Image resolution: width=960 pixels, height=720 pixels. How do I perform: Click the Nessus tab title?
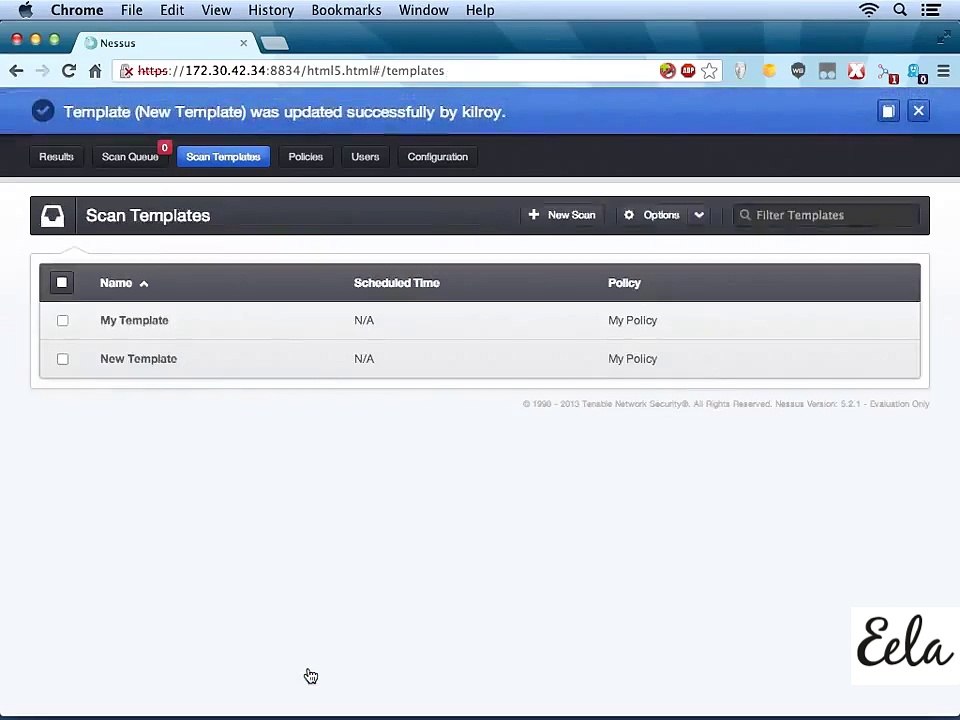(x=118, y=43)
